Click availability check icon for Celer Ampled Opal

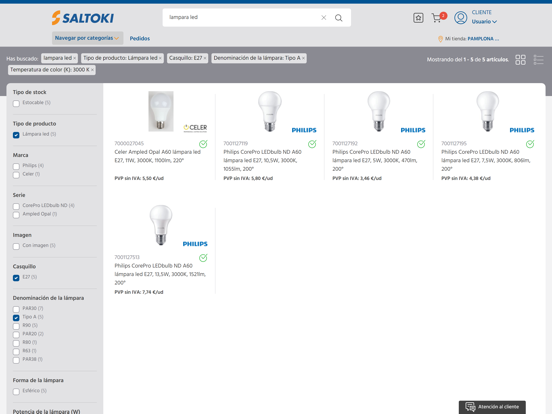click(x=203, y=144)
